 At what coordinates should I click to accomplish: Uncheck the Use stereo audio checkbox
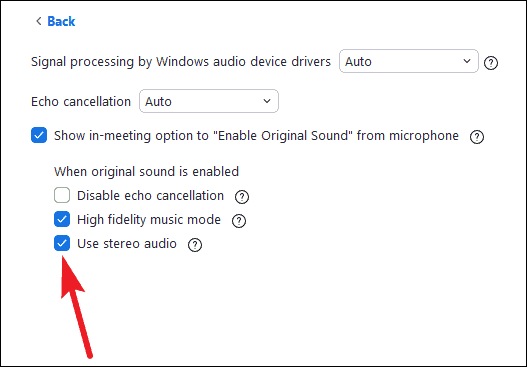(62, 243)
